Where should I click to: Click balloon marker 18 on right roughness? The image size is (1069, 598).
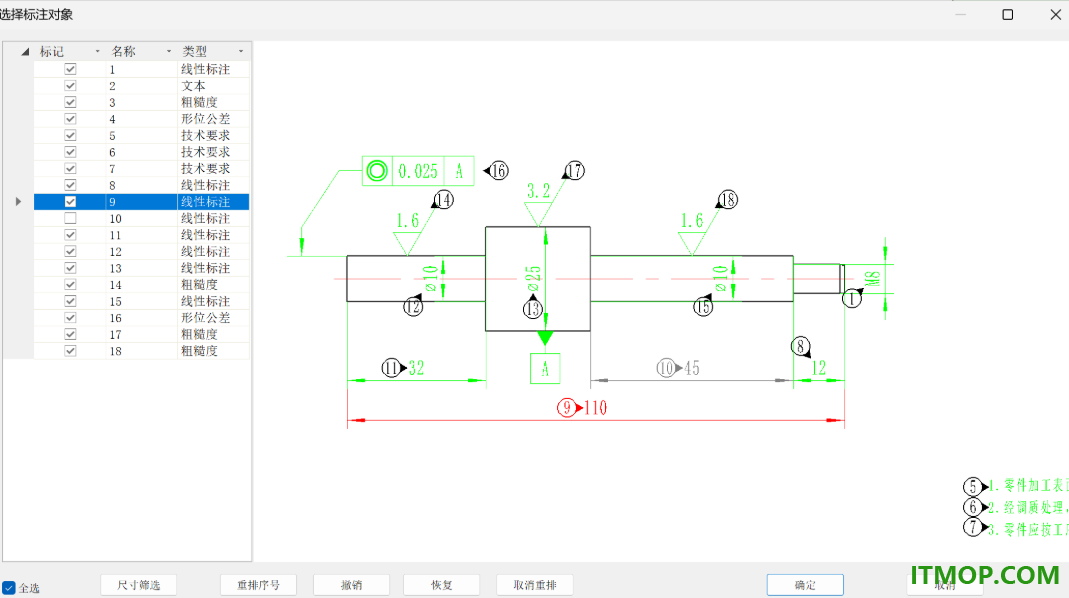pos(728,200)
